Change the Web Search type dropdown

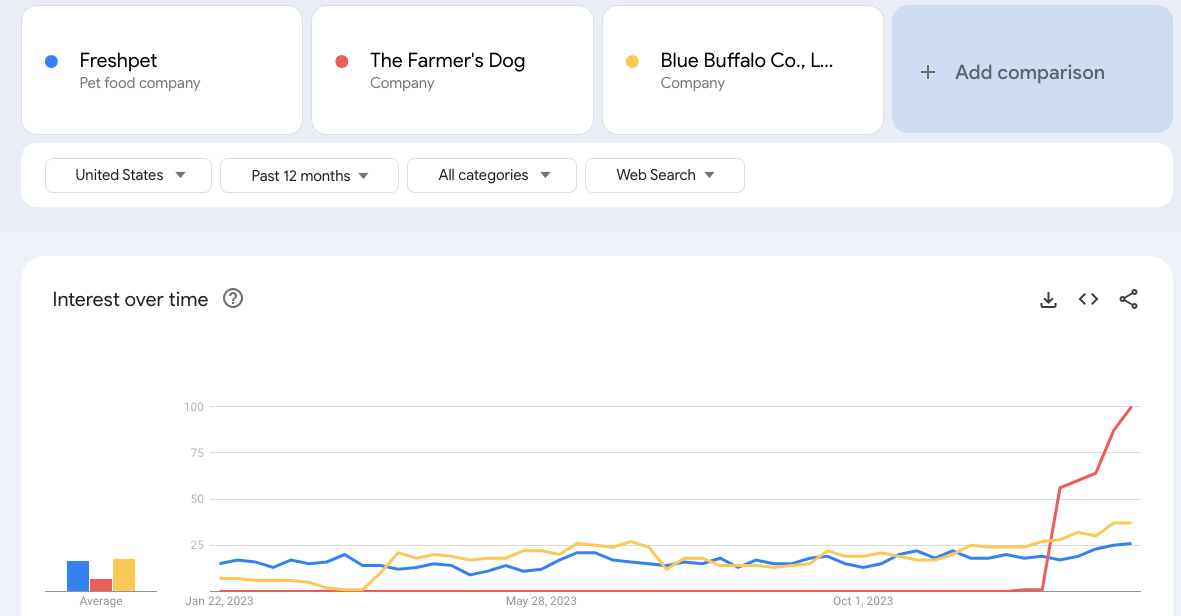pos(664,175)
